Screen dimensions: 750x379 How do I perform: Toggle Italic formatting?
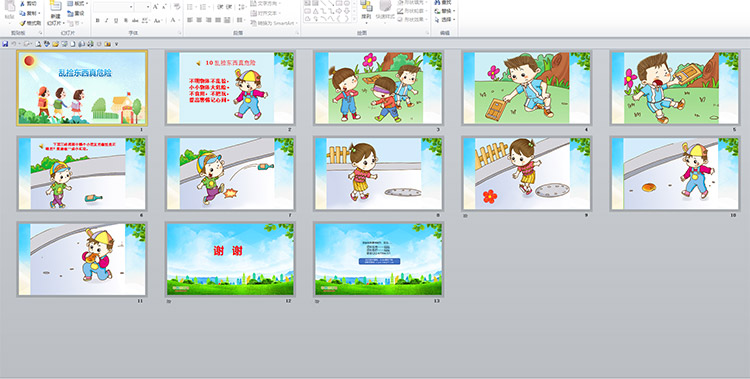(107, 20)
